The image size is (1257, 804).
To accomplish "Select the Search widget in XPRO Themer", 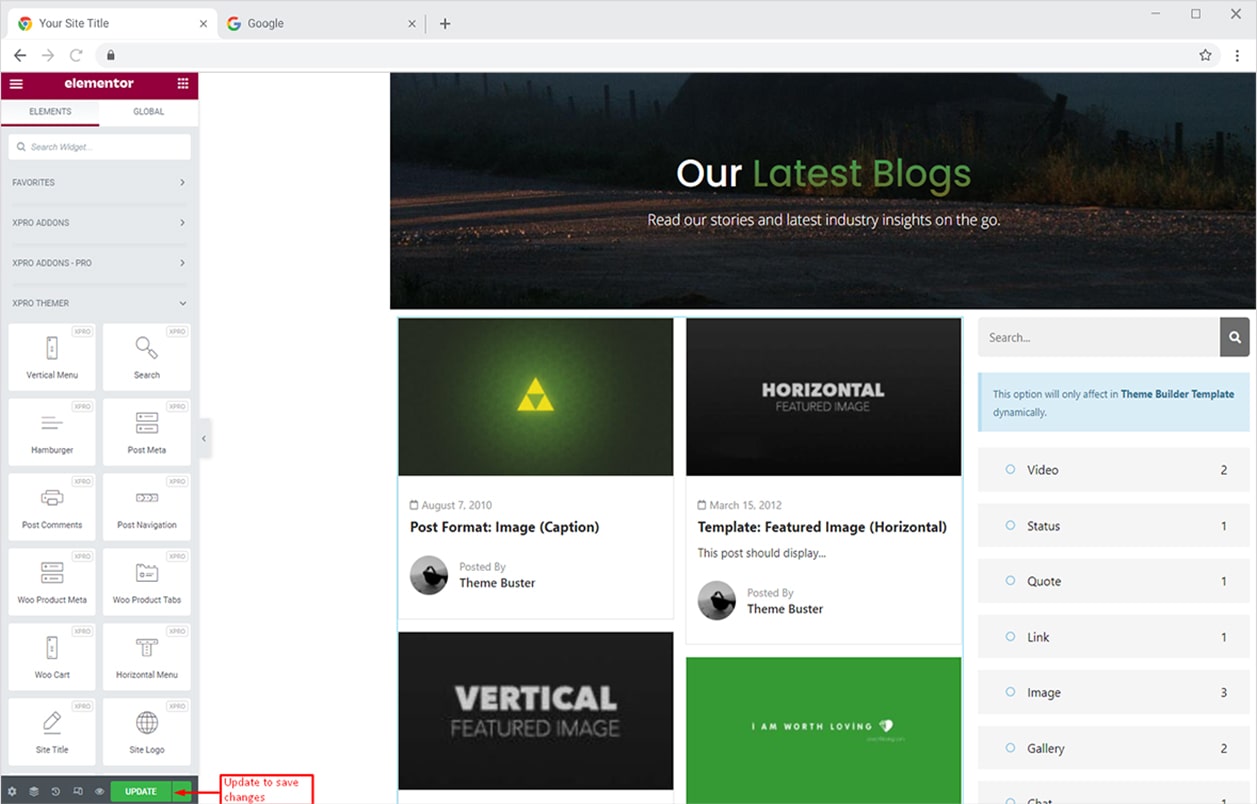I will click(x=147, y=356).
